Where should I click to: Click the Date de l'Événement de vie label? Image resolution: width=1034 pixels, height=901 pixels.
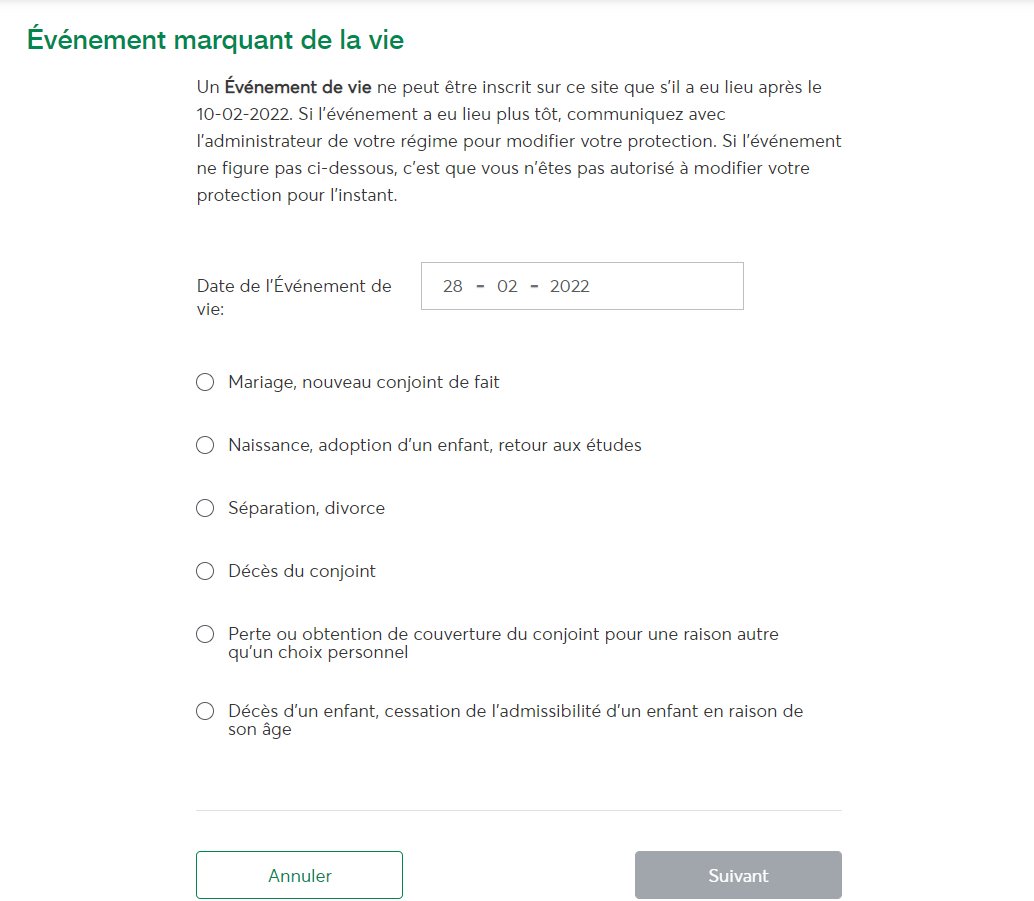click(x=294, y=297)
